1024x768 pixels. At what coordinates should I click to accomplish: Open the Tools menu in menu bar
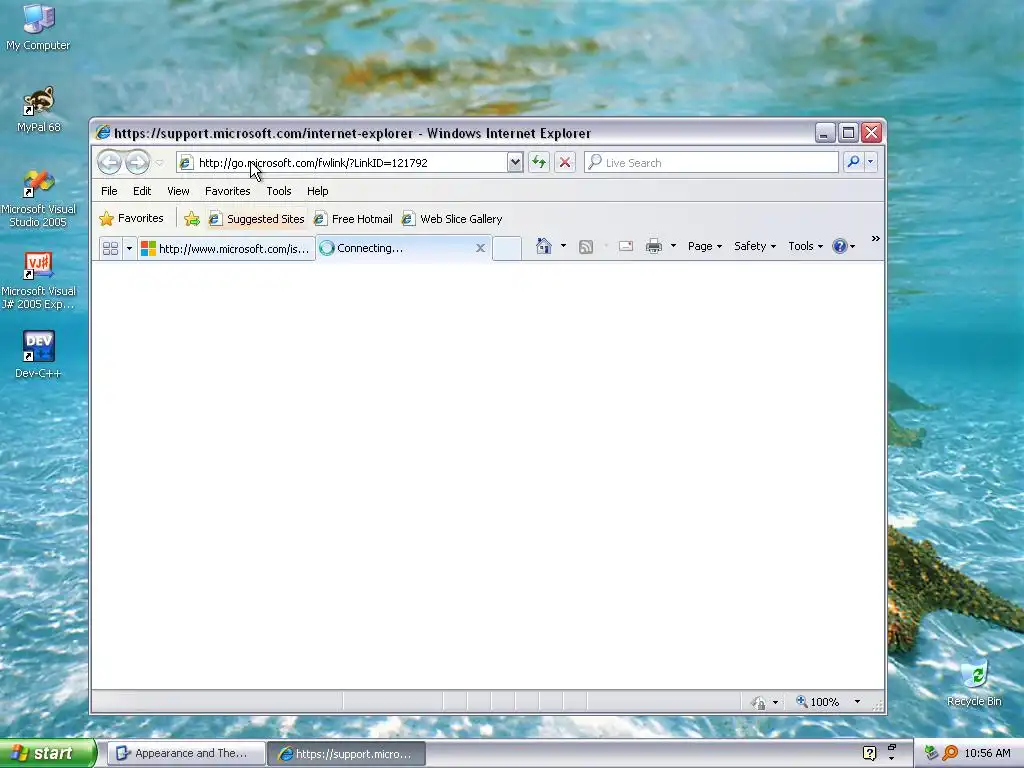coord(279,191)
